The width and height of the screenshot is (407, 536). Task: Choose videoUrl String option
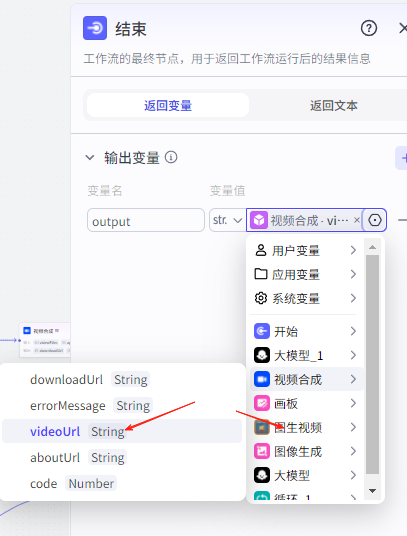pos(122,431)
